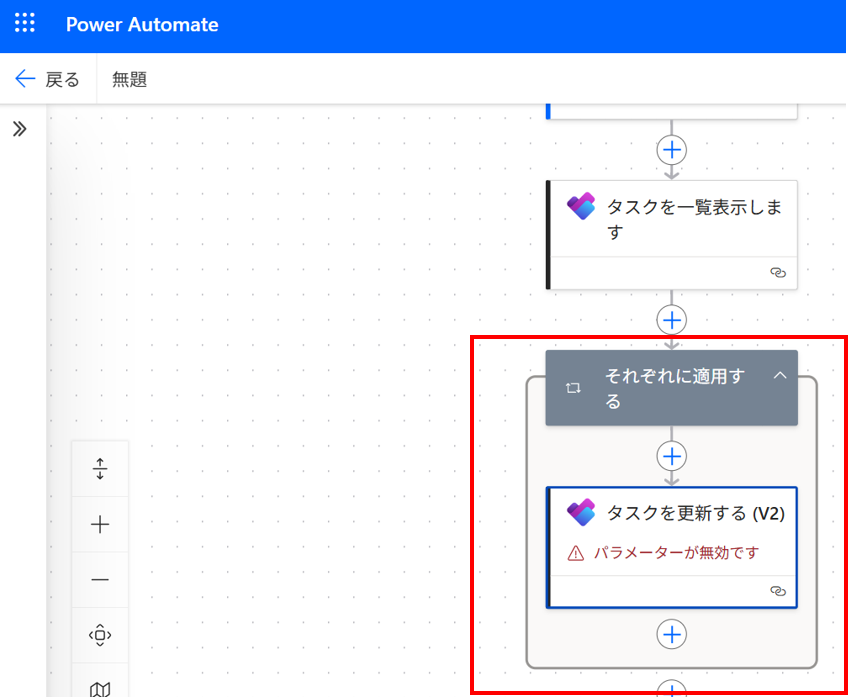Click the fit-to-height canvas control
Viewport: 850px width, 697px height.
pos(100,469)
